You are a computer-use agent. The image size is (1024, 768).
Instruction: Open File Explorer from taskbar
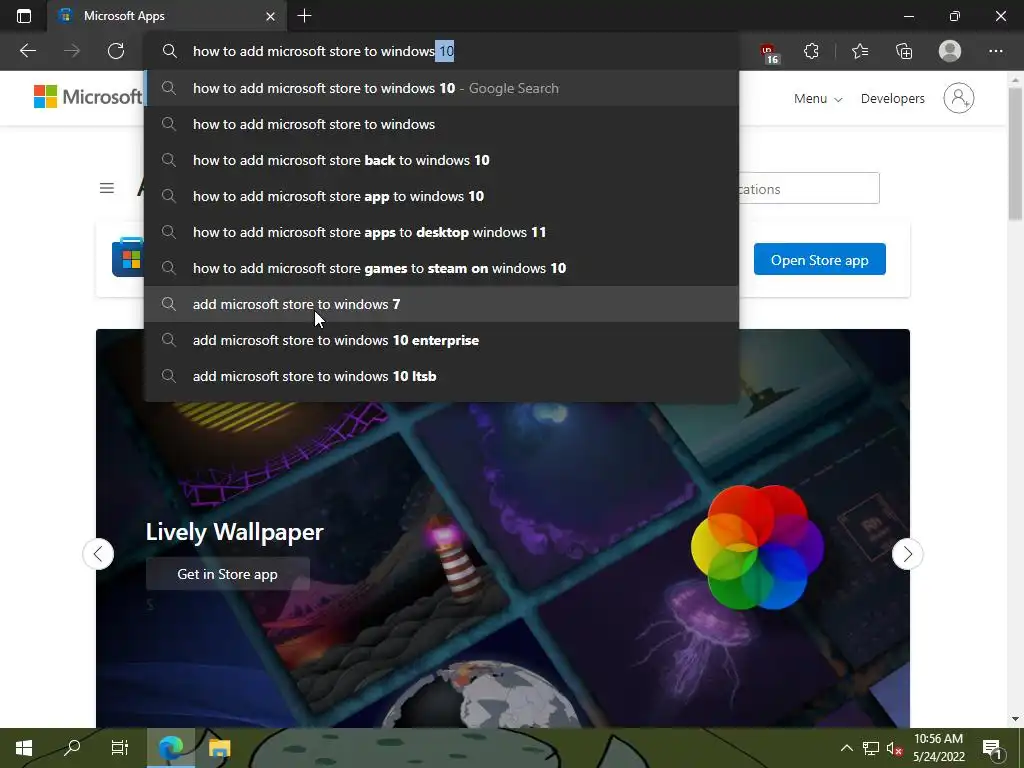(x=219, y=748)
